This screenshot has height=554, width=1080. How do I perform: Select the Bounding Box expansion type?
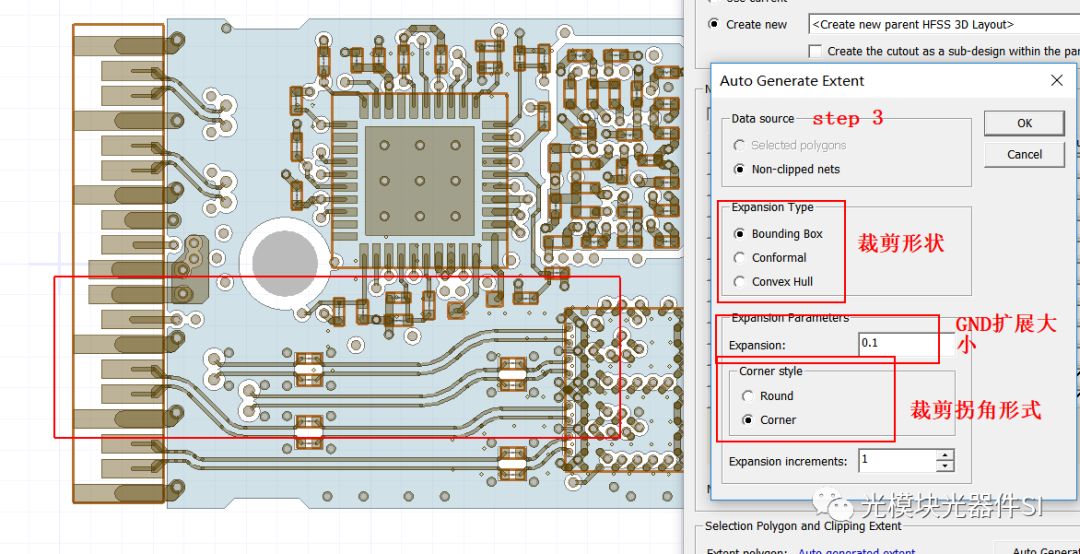tap(780, 234)
